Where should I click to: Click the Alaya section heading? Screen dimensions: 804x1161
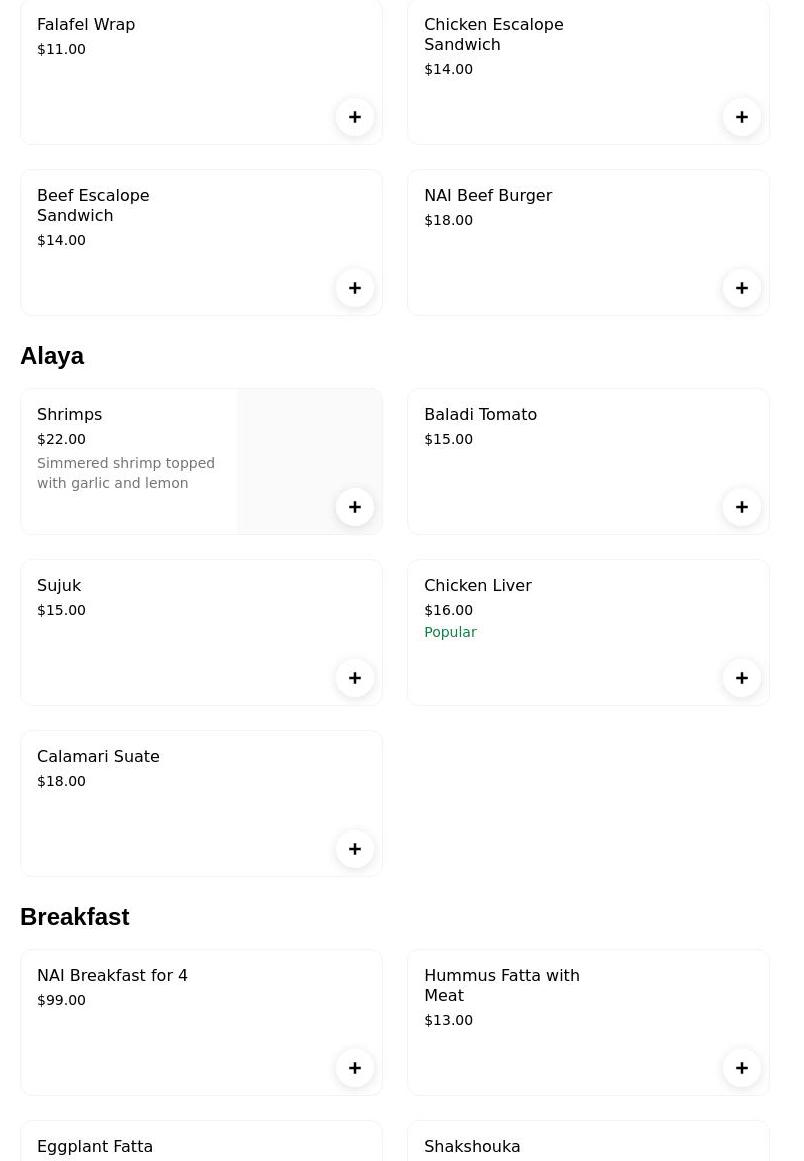[x=52, y=356]
